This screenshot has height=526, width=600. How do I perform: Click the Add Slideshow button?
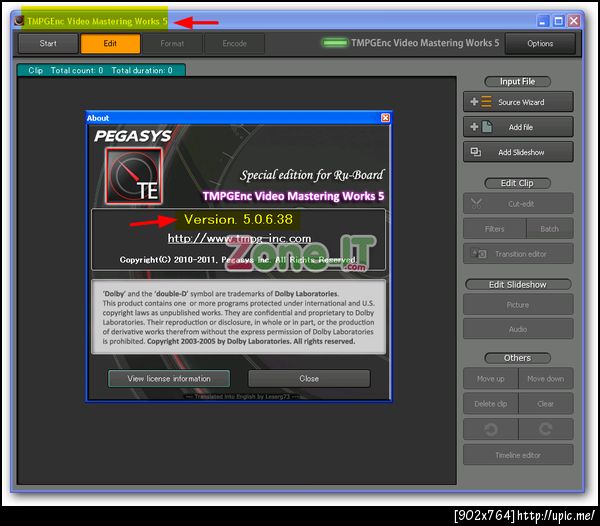click(x=518, y=152)
